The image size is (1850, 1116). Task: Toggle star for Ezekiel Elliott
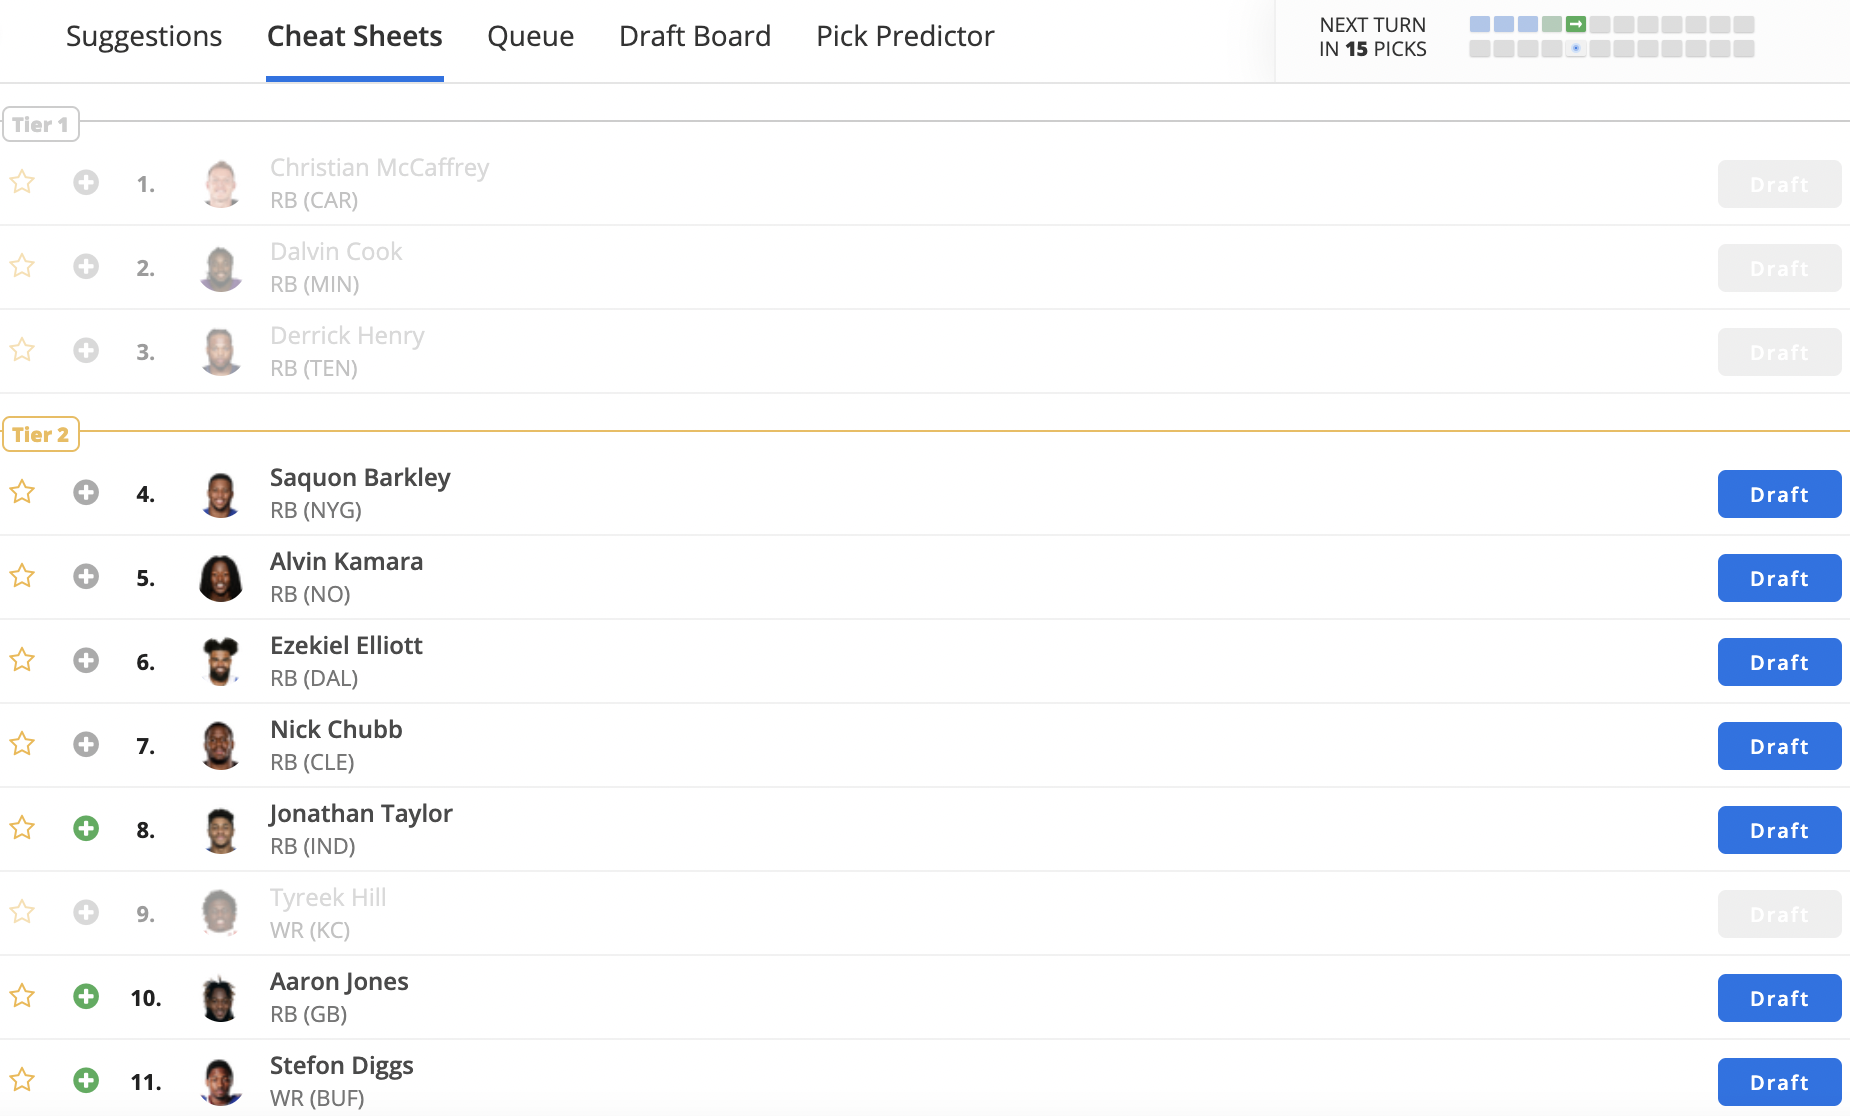tap(22, 660)
